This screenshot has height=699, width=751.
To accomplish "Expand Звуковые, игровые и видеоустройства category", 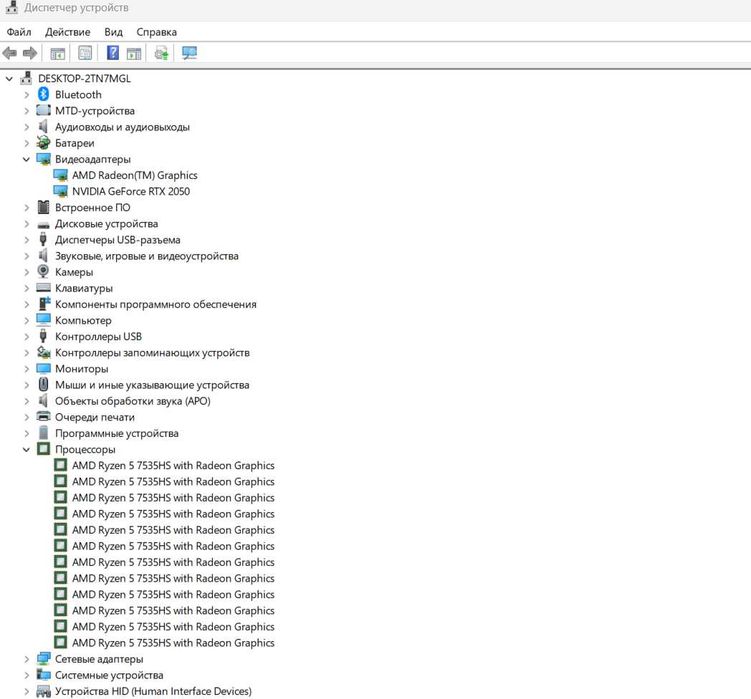I will [x=26, y=256].
